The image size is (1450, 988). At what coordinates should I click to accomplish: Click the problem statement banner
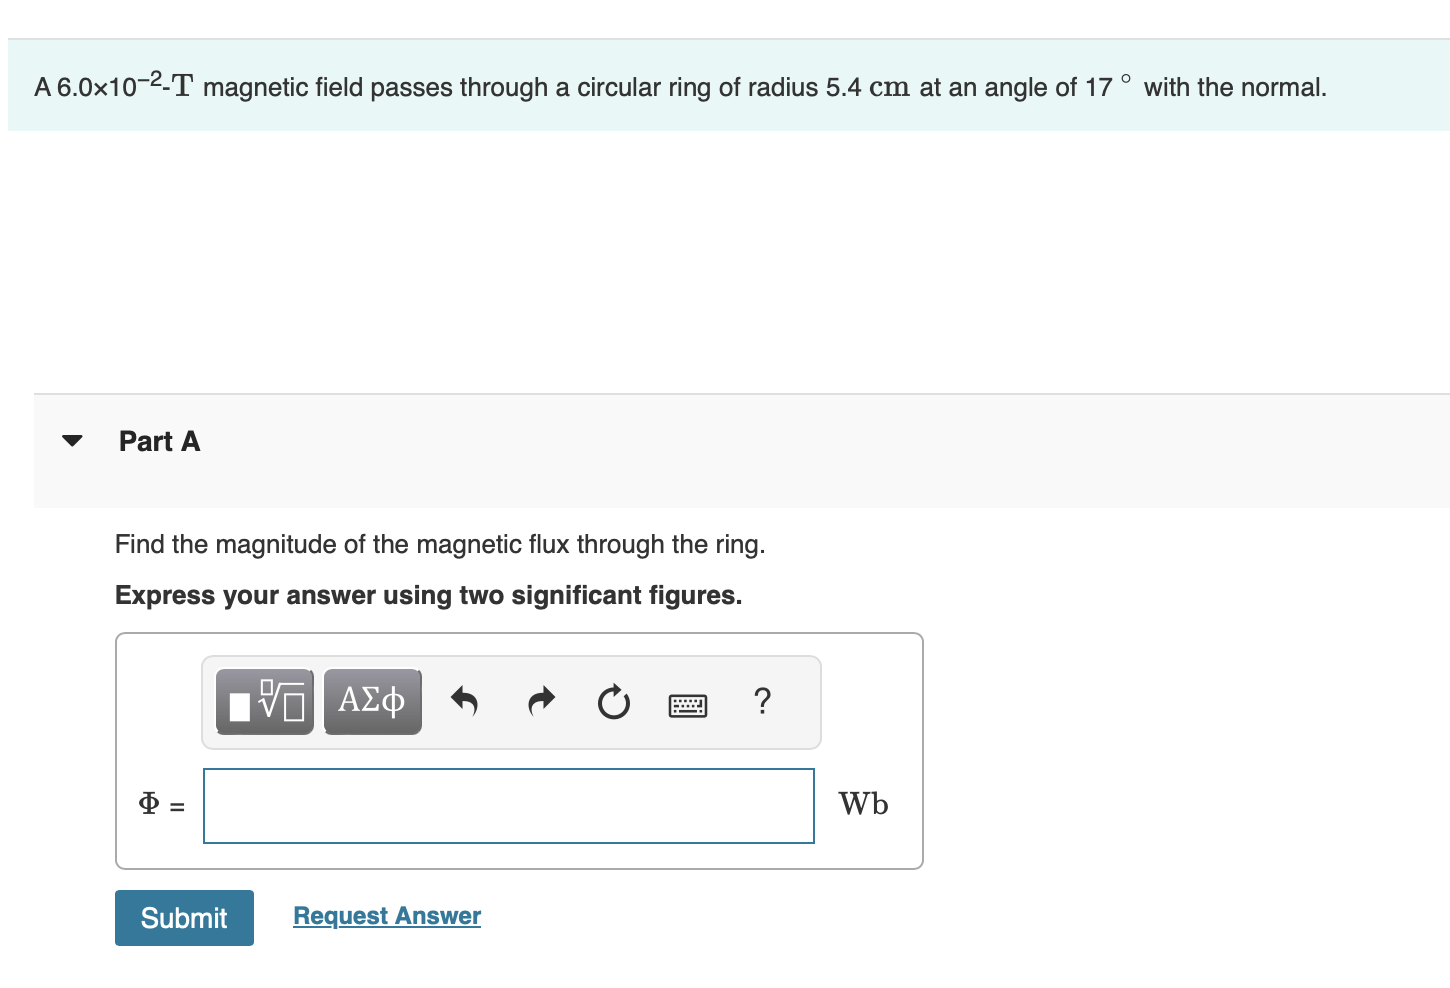[680, 85]
